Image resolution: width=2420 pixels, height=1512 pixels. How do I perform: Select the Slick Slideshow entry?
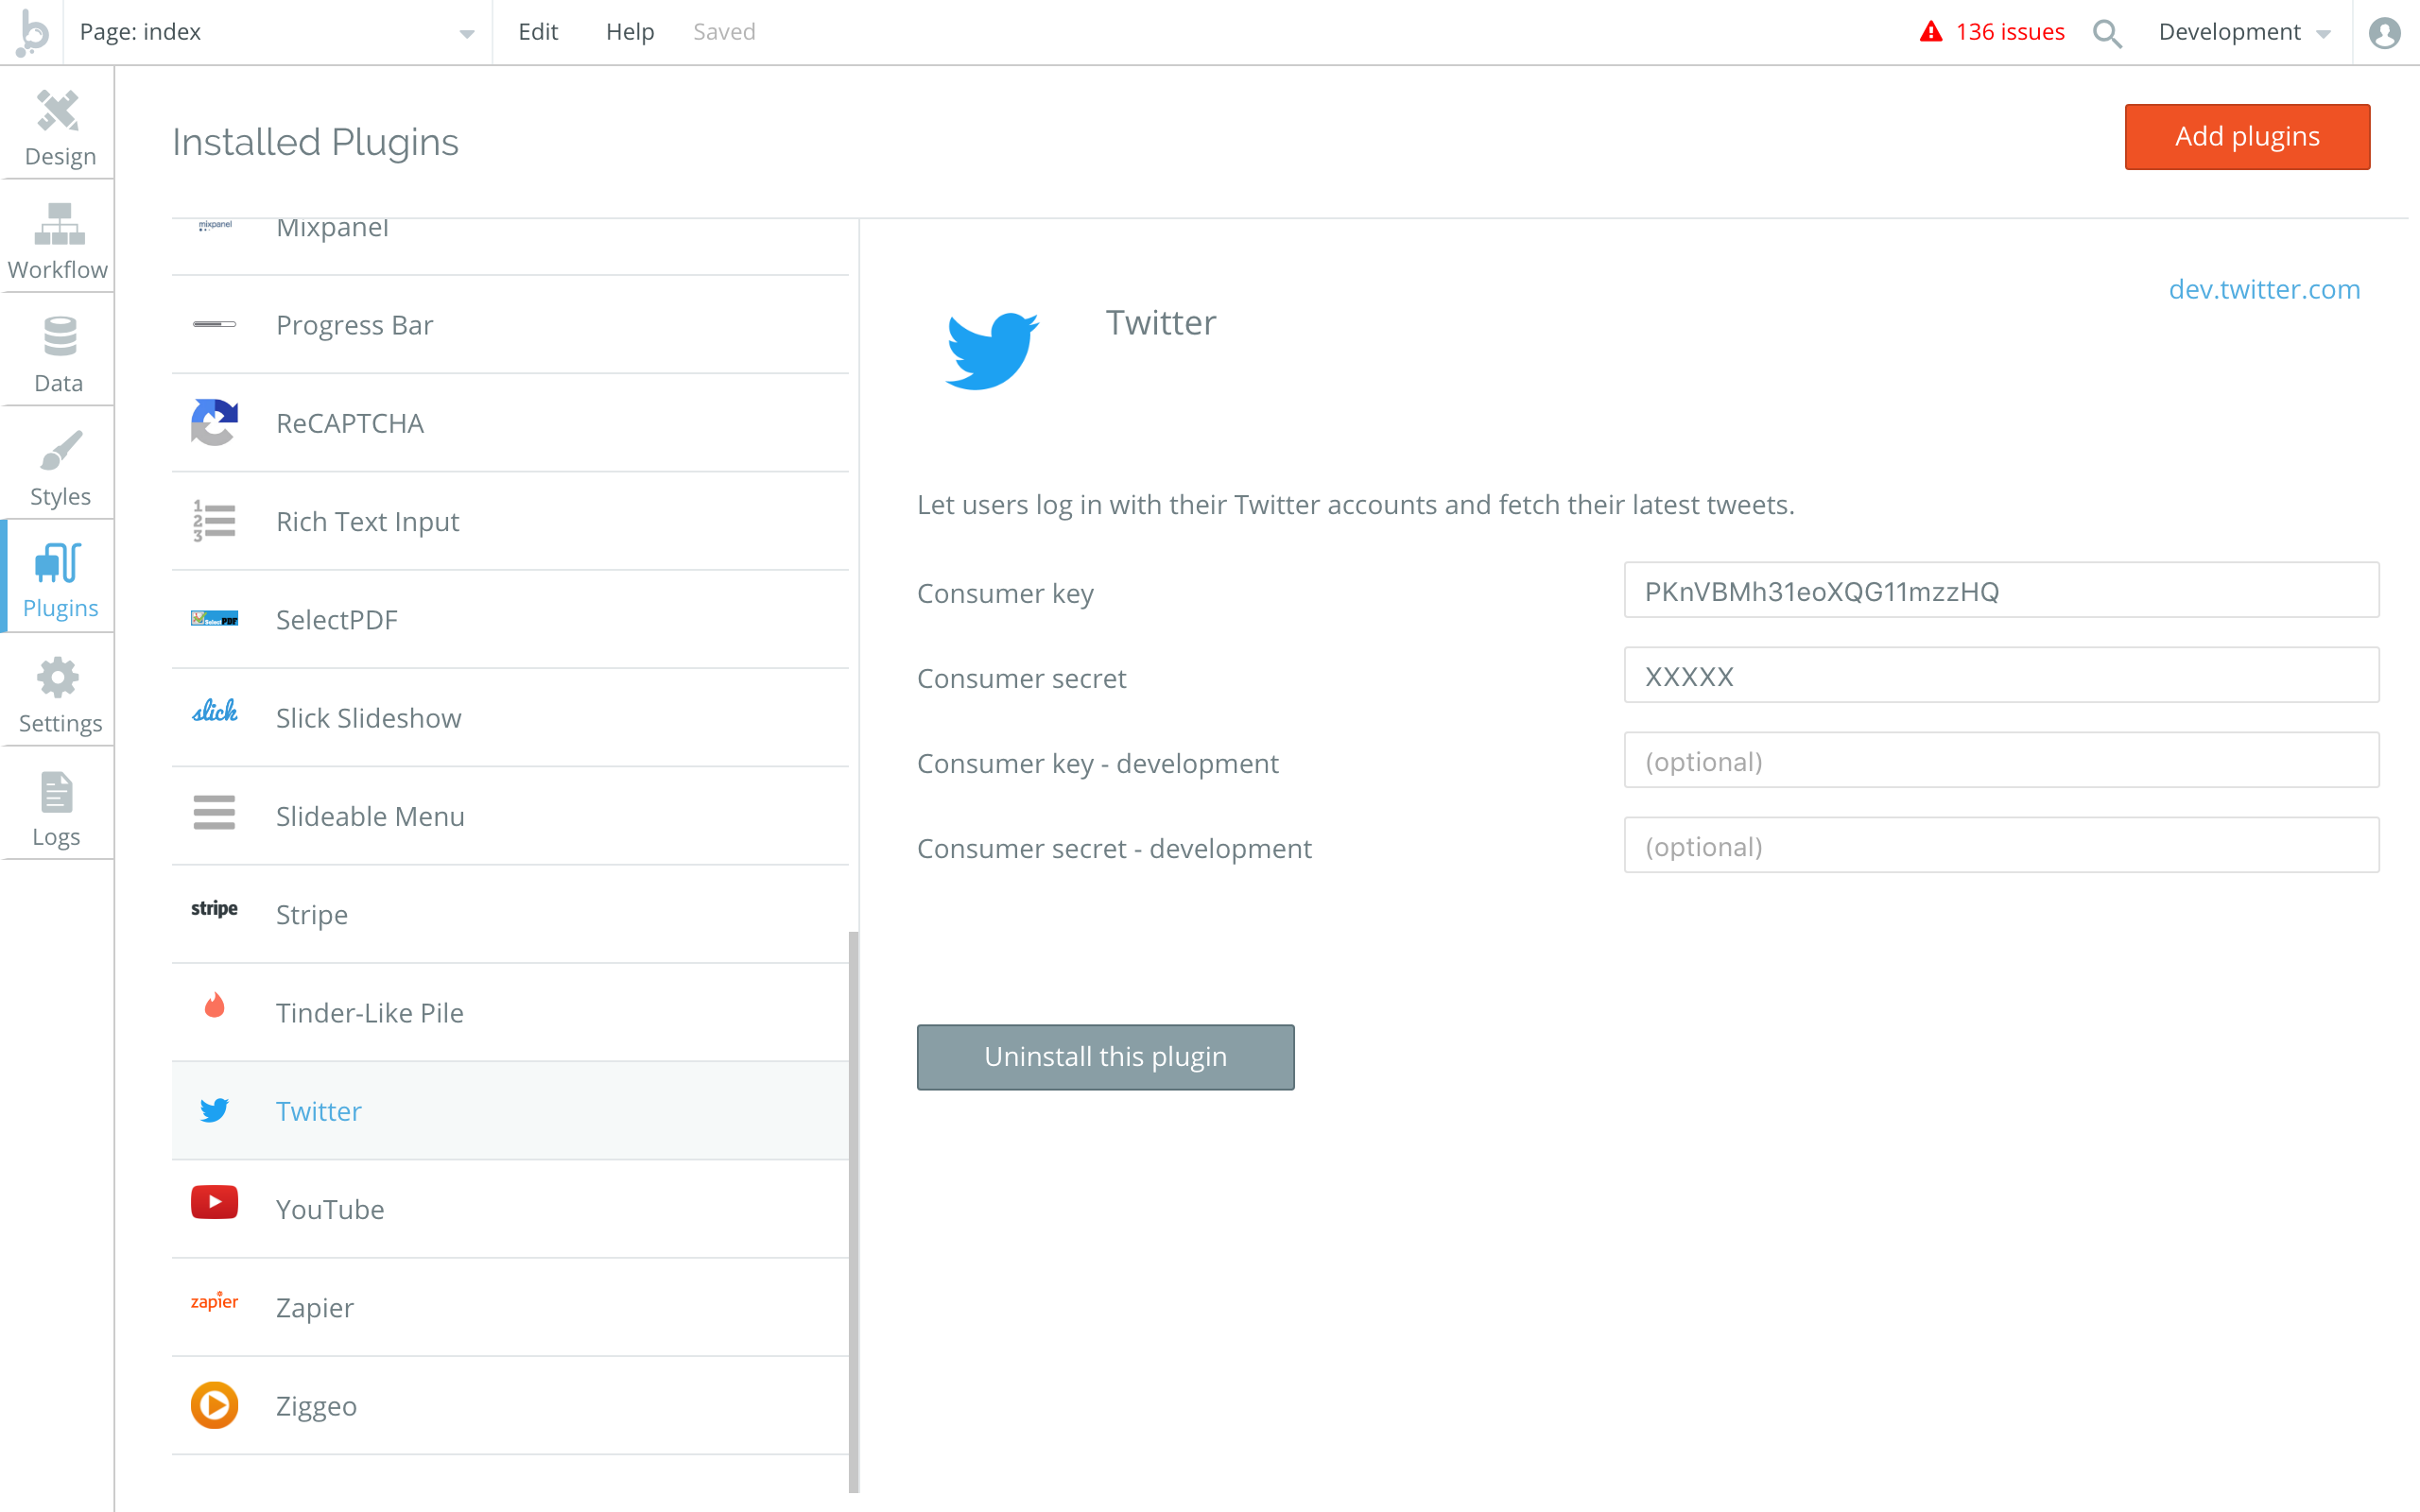[510, 718]
